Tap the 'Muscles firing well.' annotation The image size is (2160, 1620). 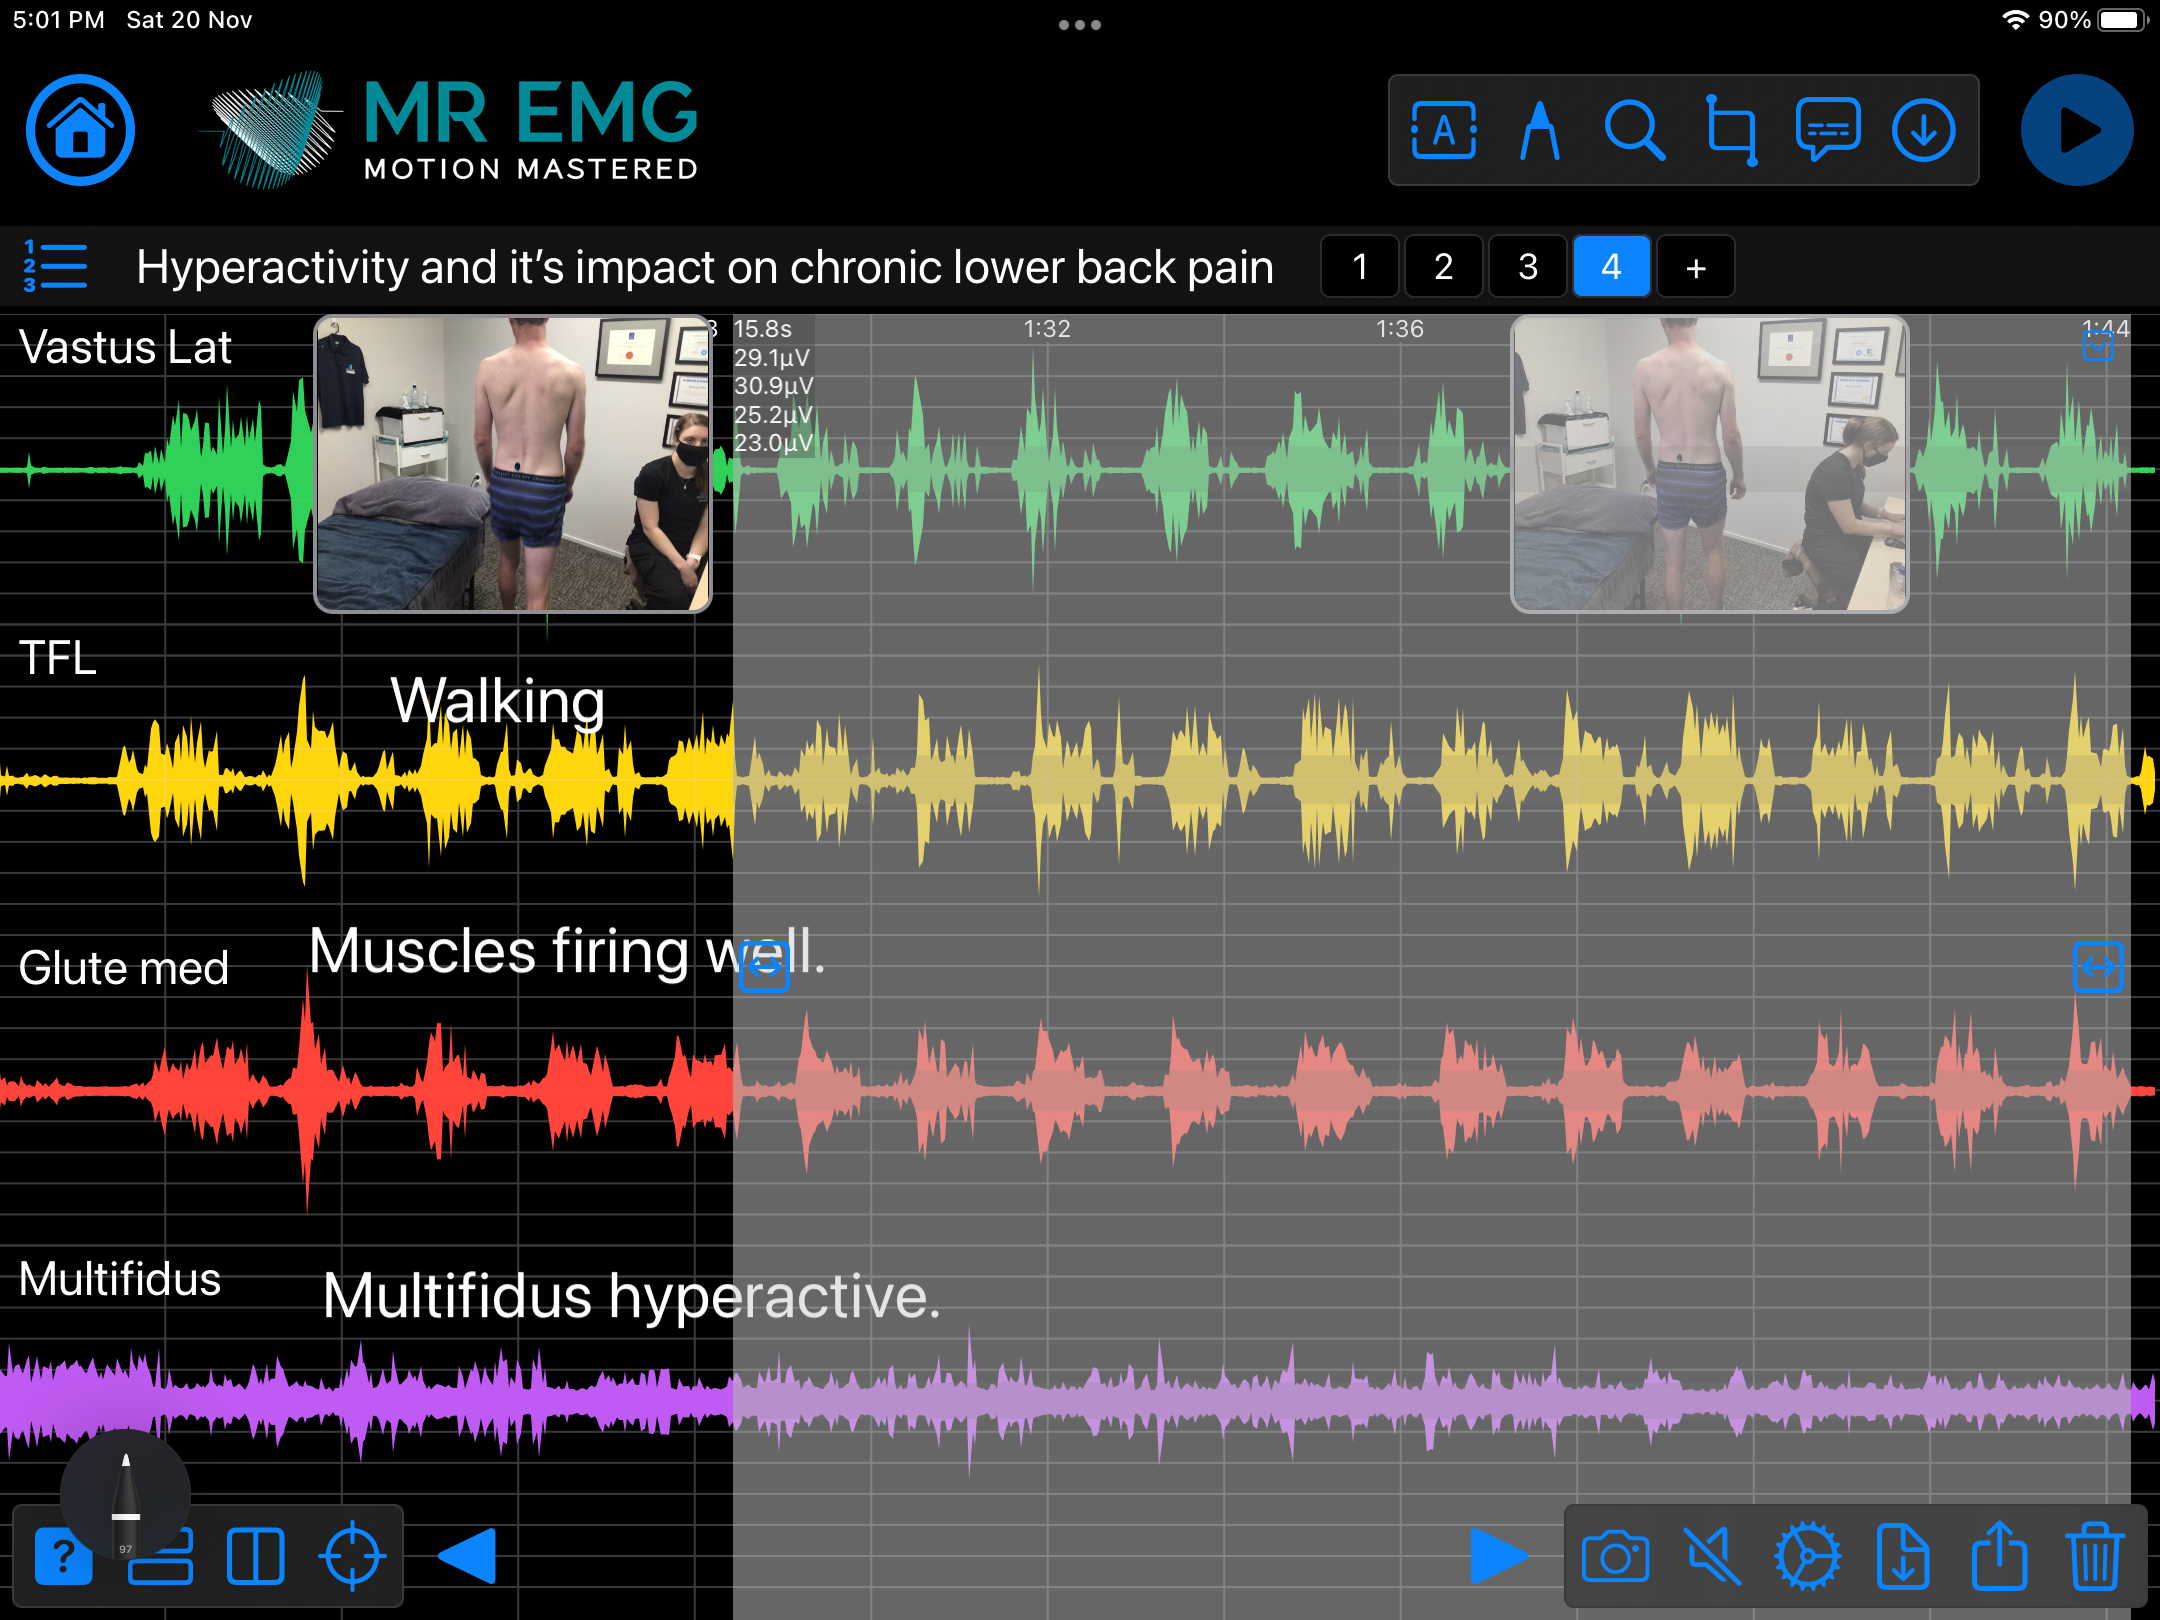coord(567,951)
